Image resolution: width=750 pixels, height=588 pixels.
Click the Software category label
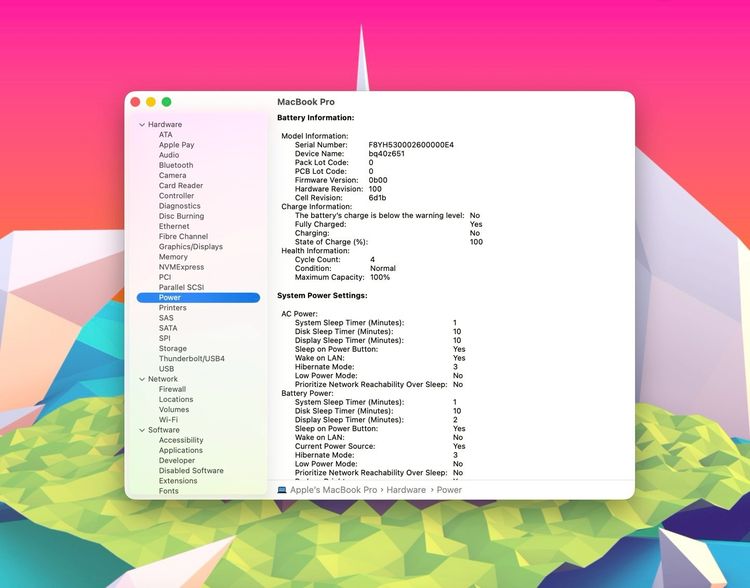pos(164,430)
